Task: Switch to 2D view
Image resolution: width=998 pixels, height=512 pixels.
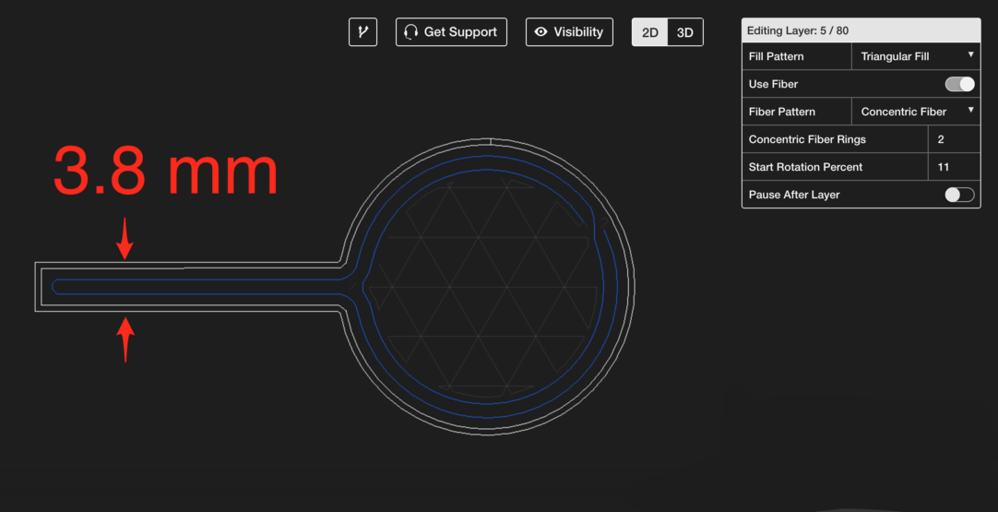Action: pyautogui.click(x=650, y=32)
